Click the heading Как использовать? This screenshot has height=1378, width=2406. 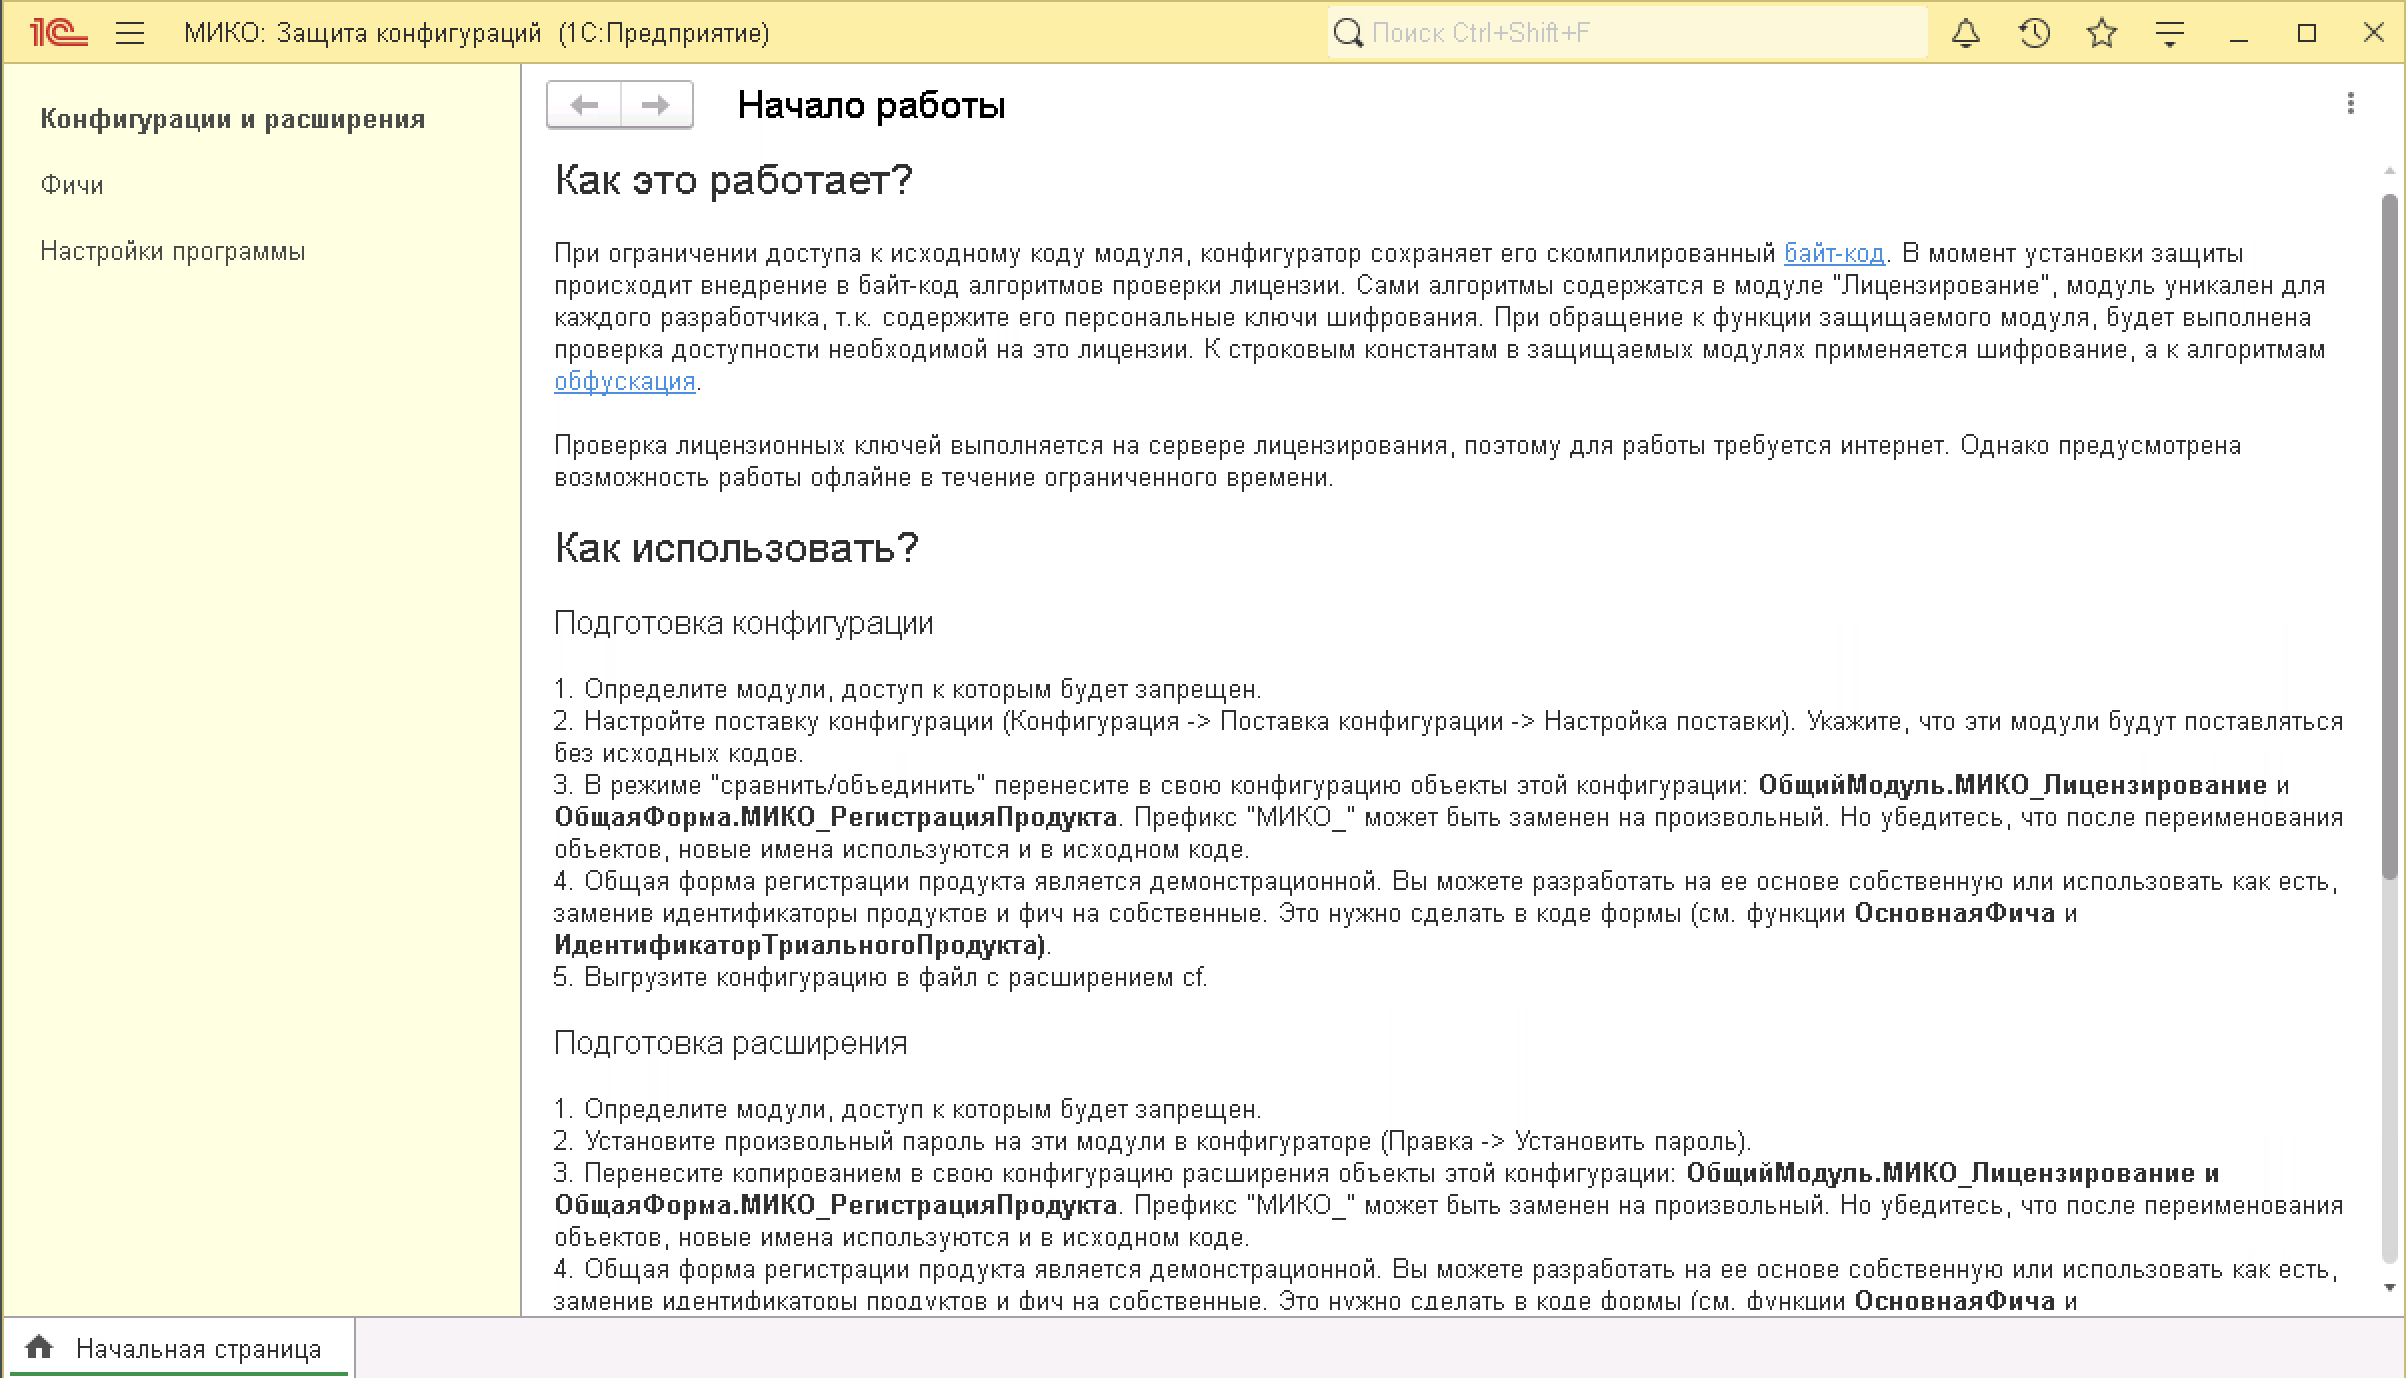(736, 548)
